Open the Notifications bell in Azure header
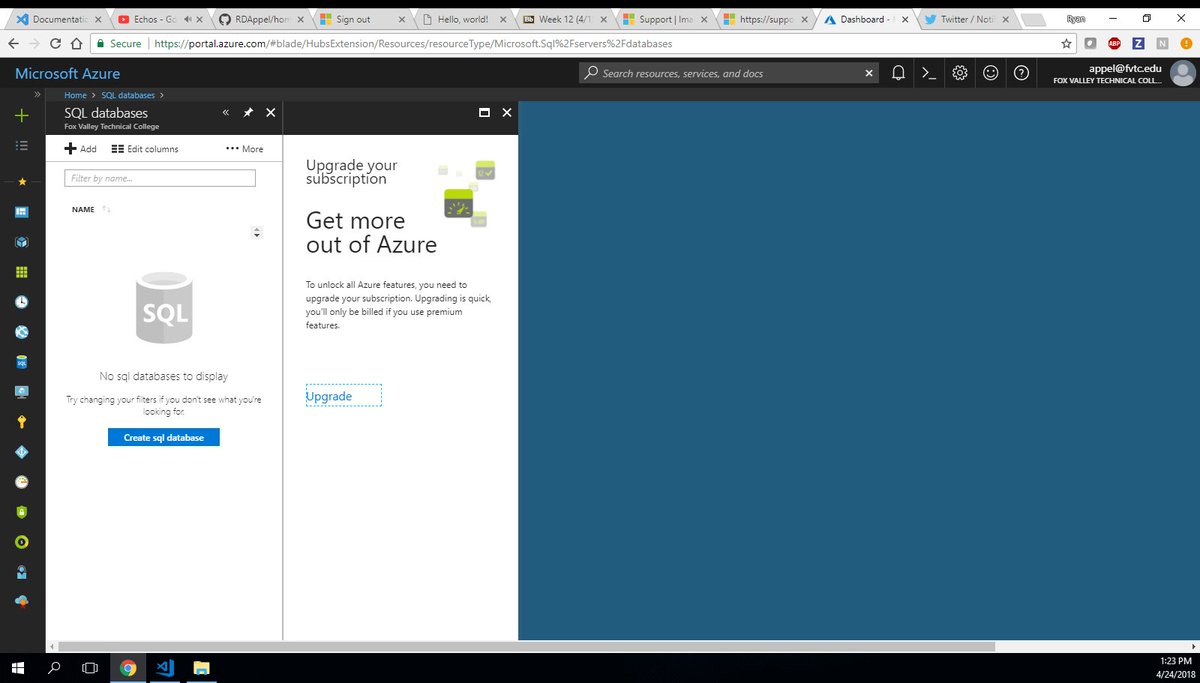Screen dimensions: 1200x683 [899, 73]
